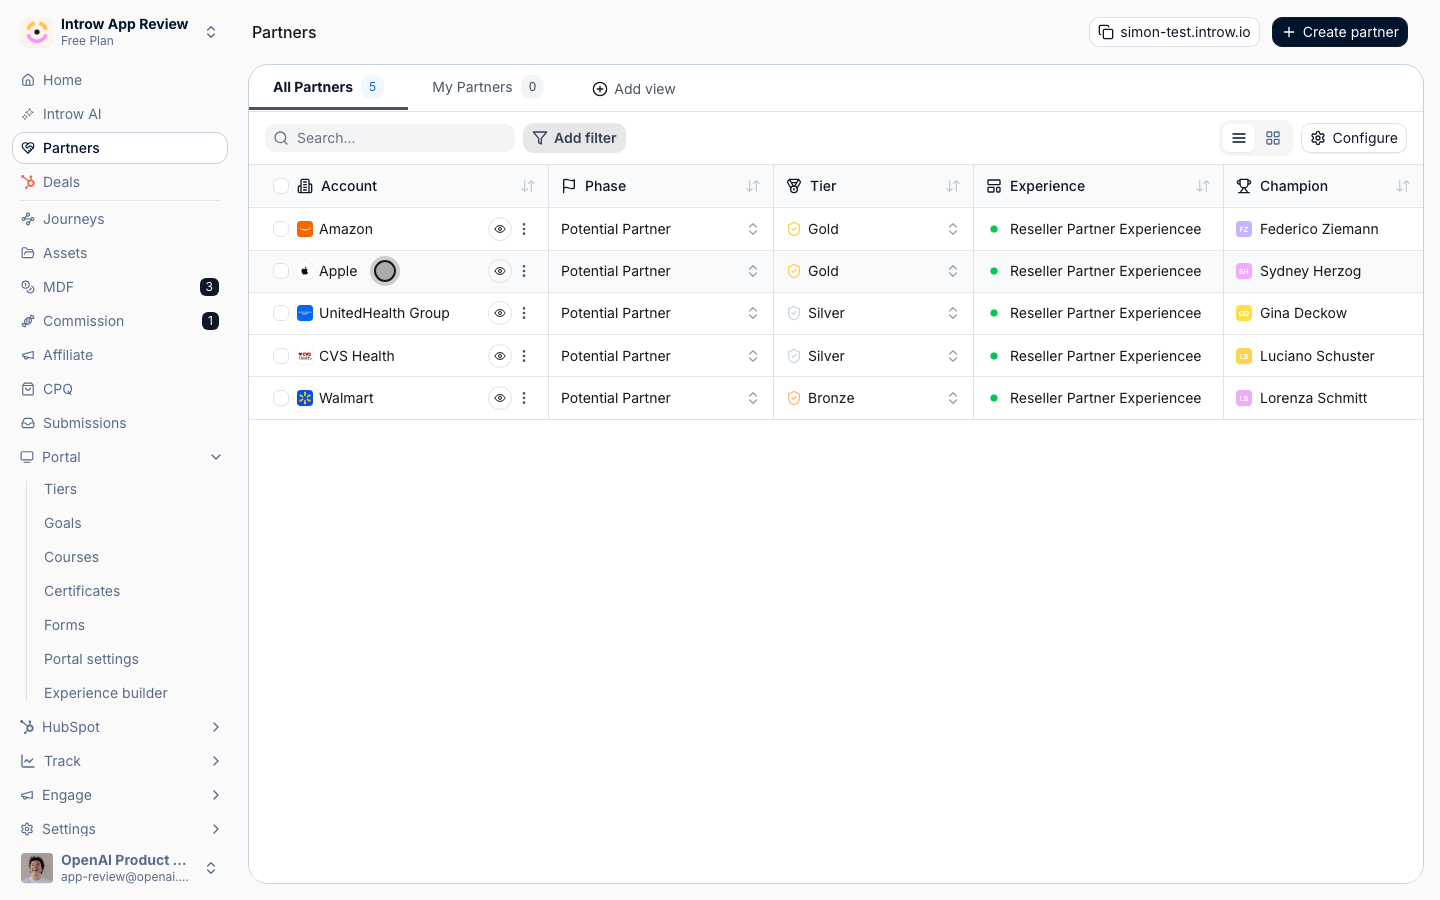Open the CVS Health partner name
Viewport: 1440px width, 900px height.
[357, 356]
